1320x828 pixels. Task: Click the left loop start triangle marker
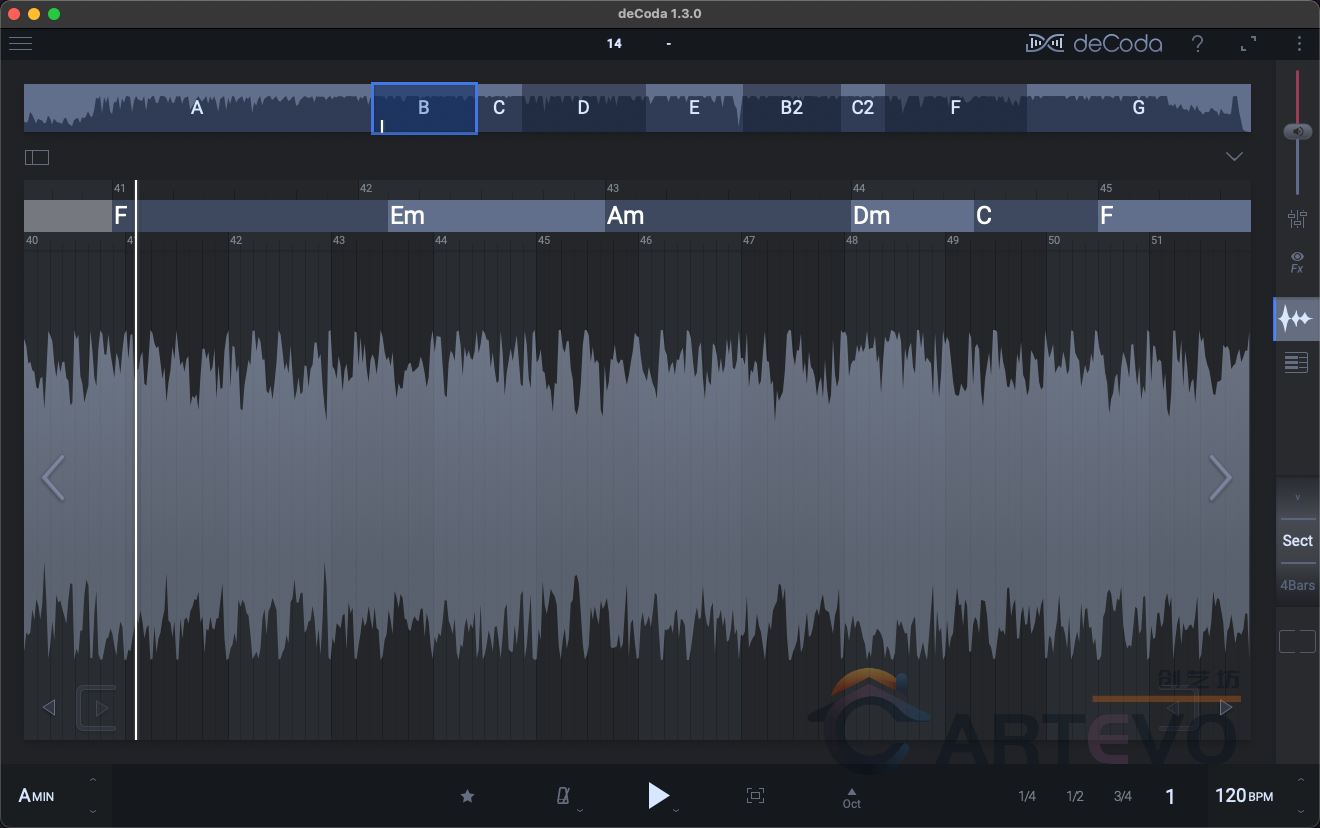[48, 708]
